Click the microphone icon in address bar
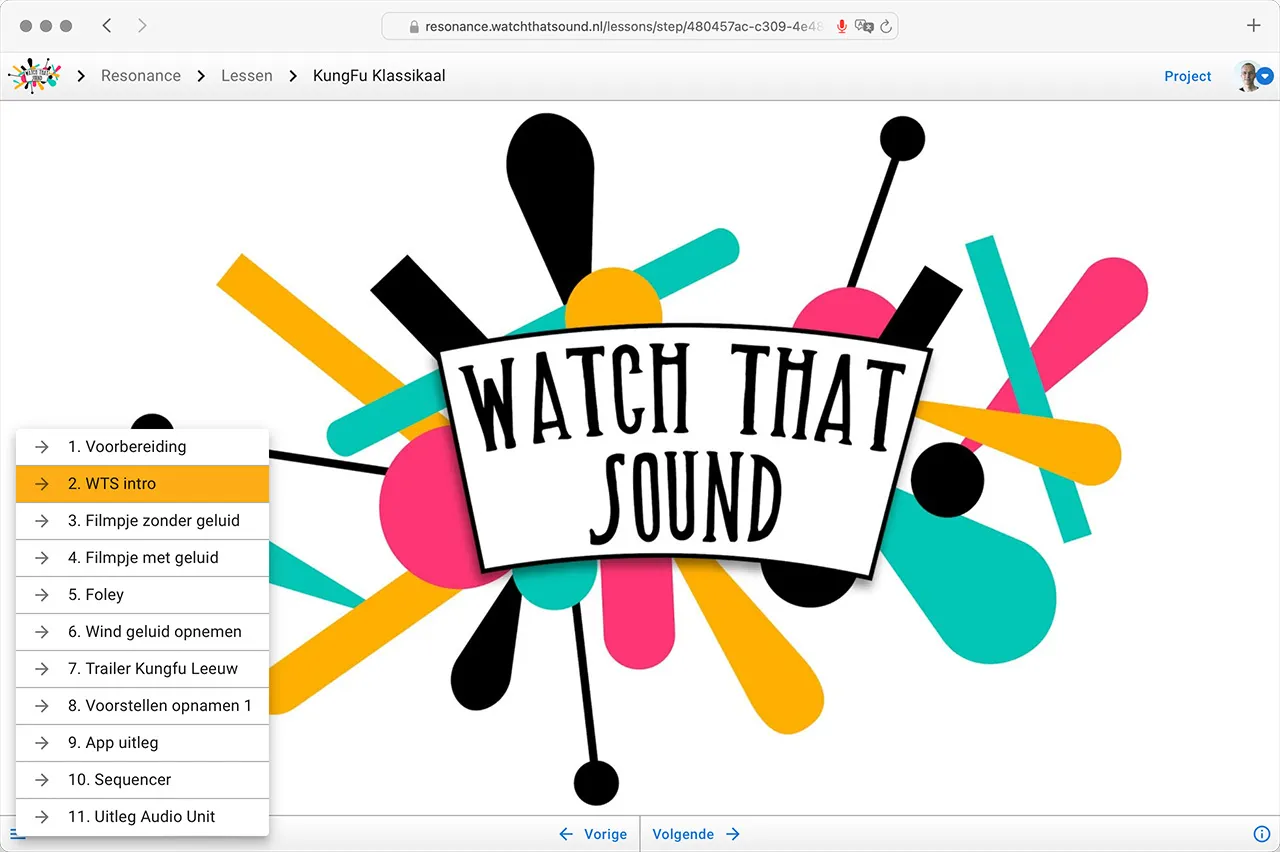Viewport: 1280px width, 852px height. click(x=841, y=27)
